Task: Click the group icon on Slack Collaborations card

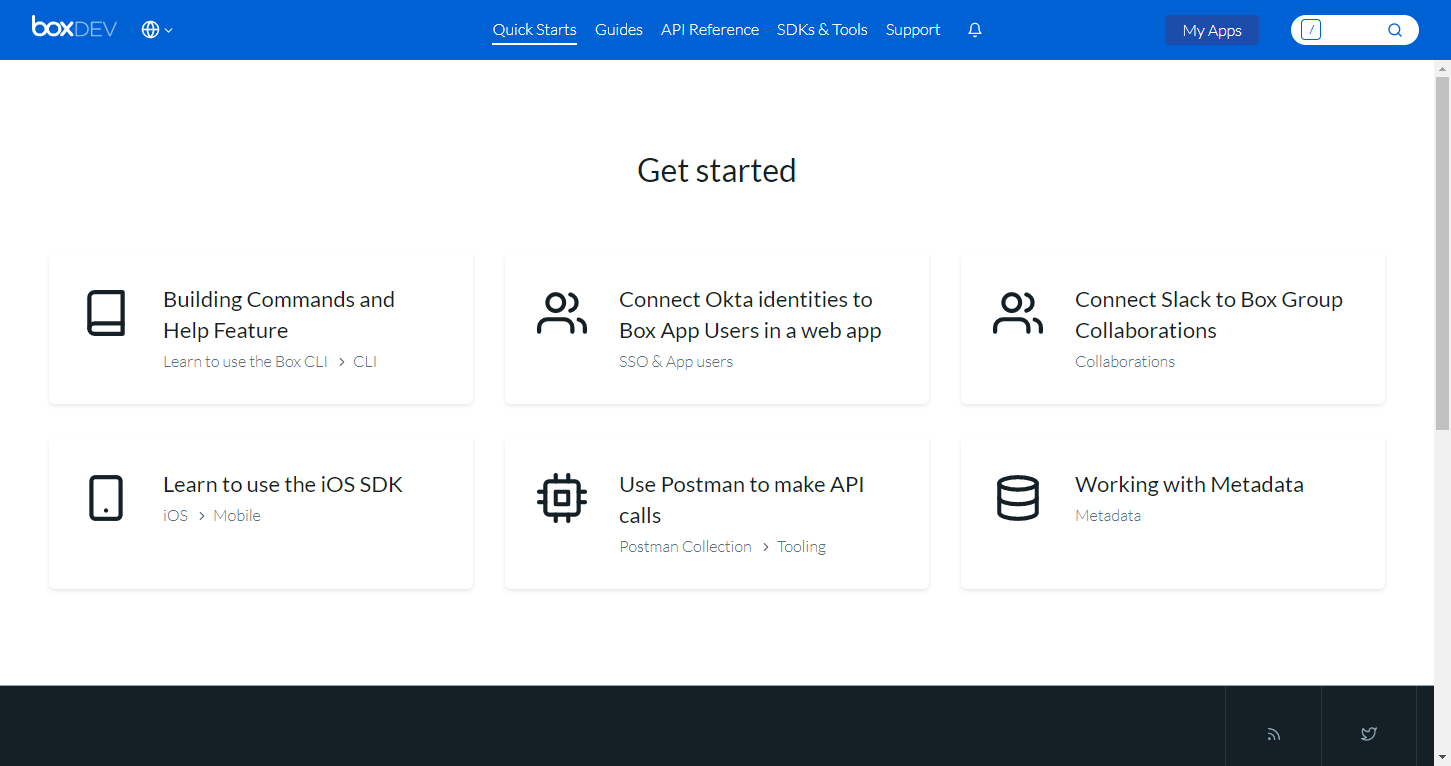Action: [1018, 313]
